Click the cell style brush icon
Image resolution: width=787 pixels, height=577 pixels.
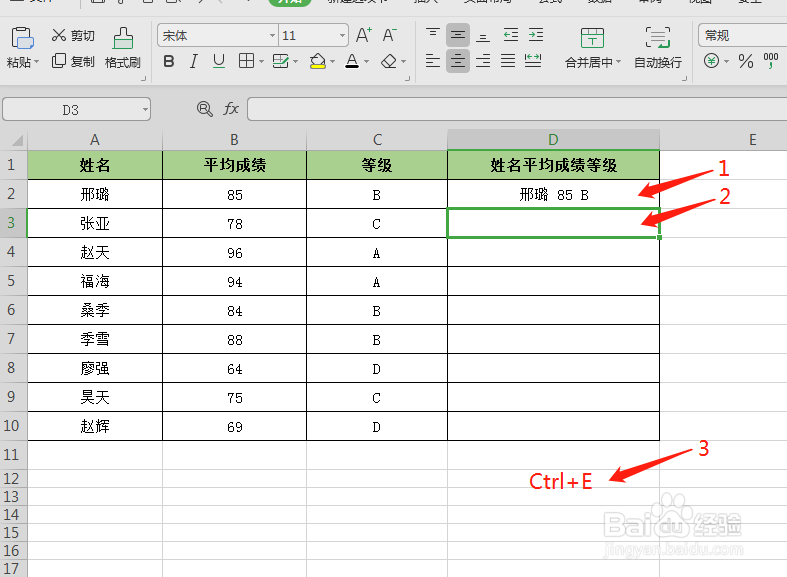pos(280,61)
